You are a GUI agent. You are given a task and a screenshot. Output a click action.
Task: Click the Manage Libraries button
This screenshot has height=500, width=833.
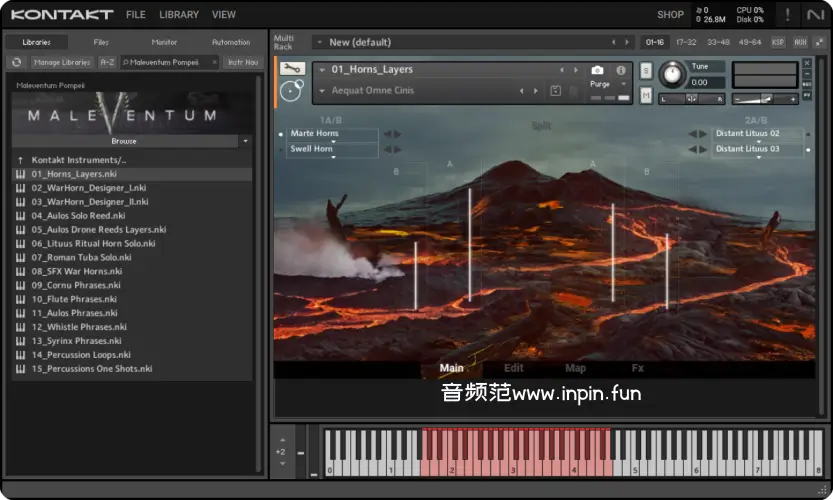pyautogui.click(x=61, y=62)
